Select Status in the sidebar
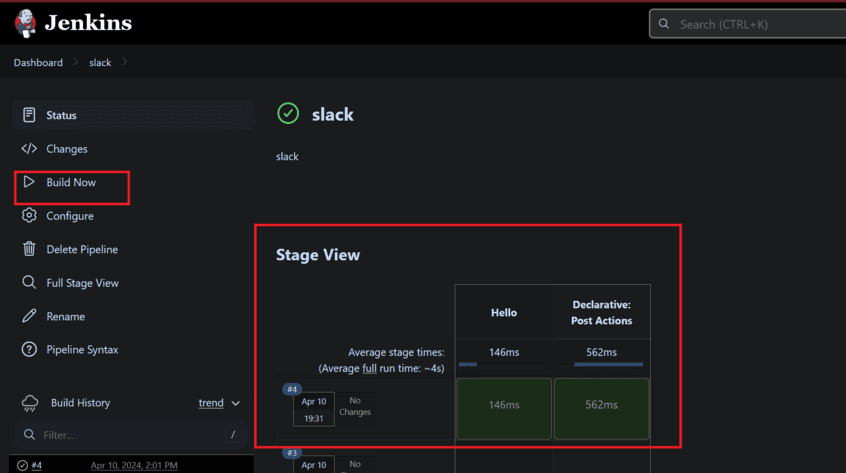 point(133,115)
